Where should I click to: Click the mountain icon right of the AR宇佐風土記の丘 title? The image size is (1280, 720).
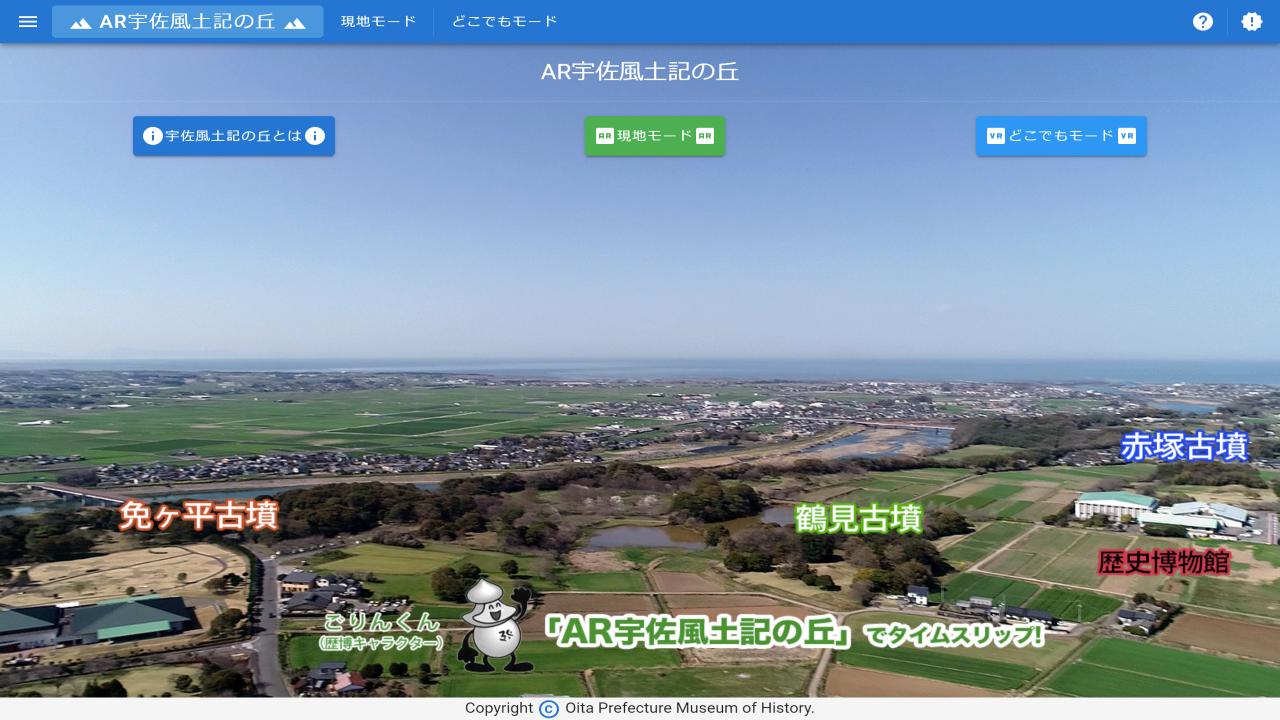click(x=295, y=22)
